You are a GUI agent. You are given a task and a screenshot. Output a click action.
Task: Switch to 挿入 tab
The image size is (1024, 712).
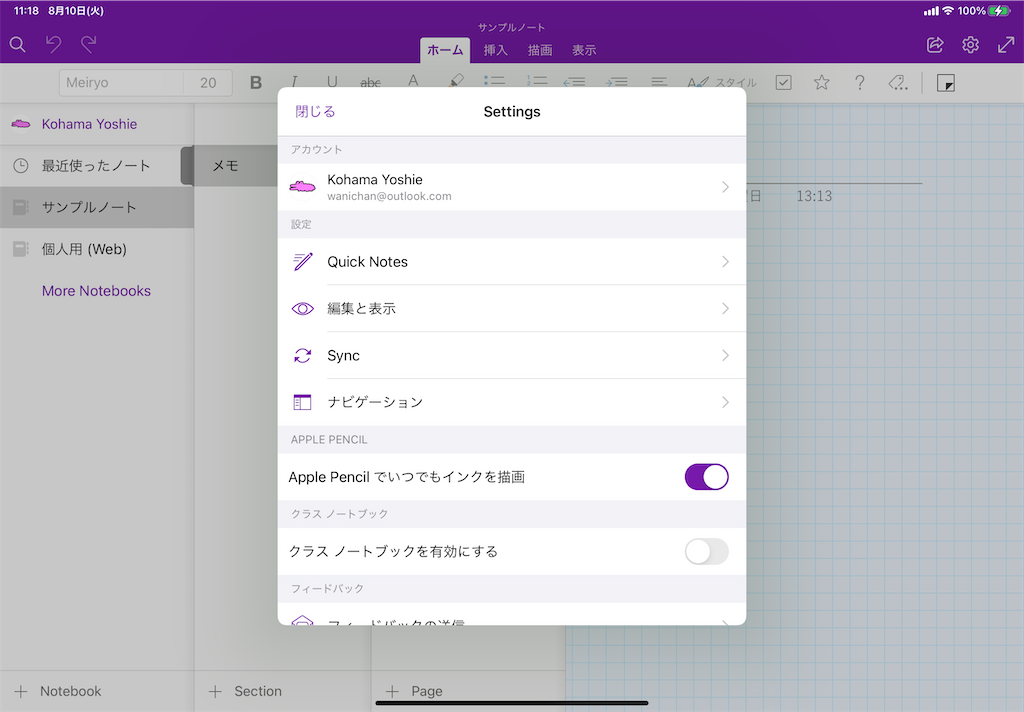click(x=496, y=50)
